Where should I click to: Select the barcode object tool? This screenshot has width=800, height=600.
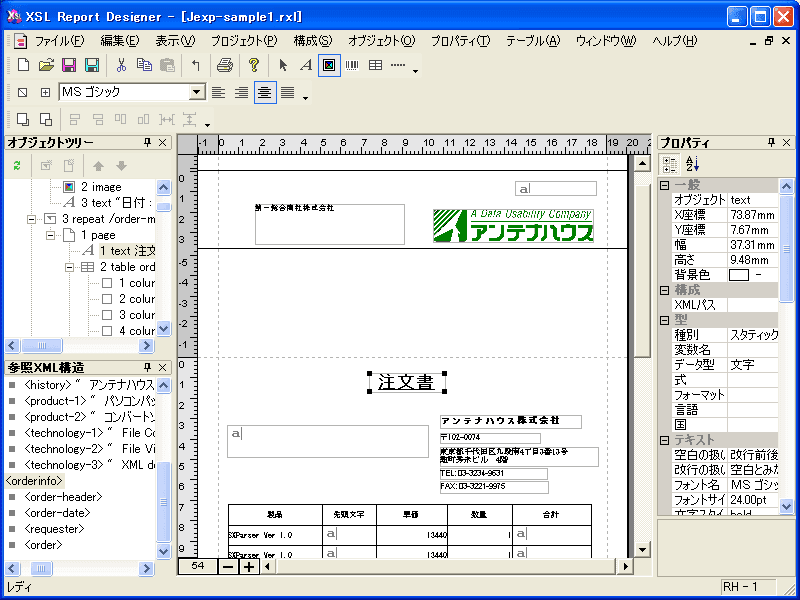pyautogui.click(x=352, y=65)
